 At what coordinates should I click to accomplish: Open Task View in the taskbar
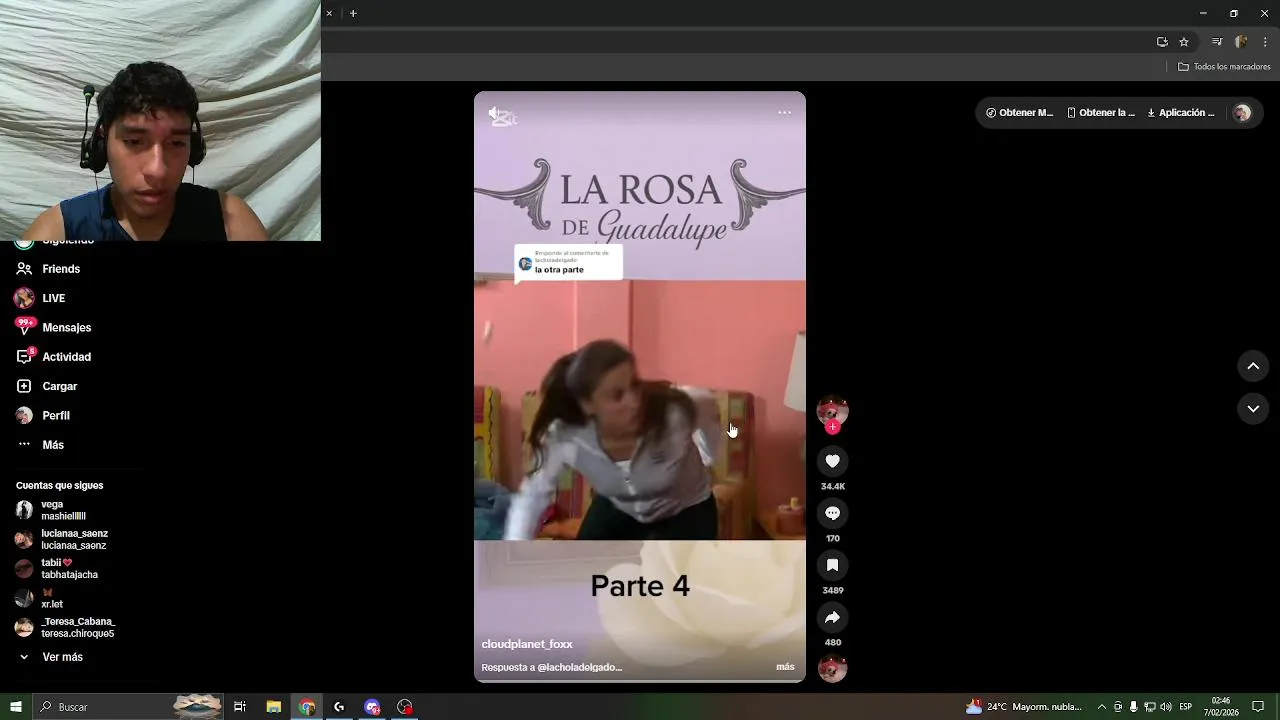tap(240, 707)
